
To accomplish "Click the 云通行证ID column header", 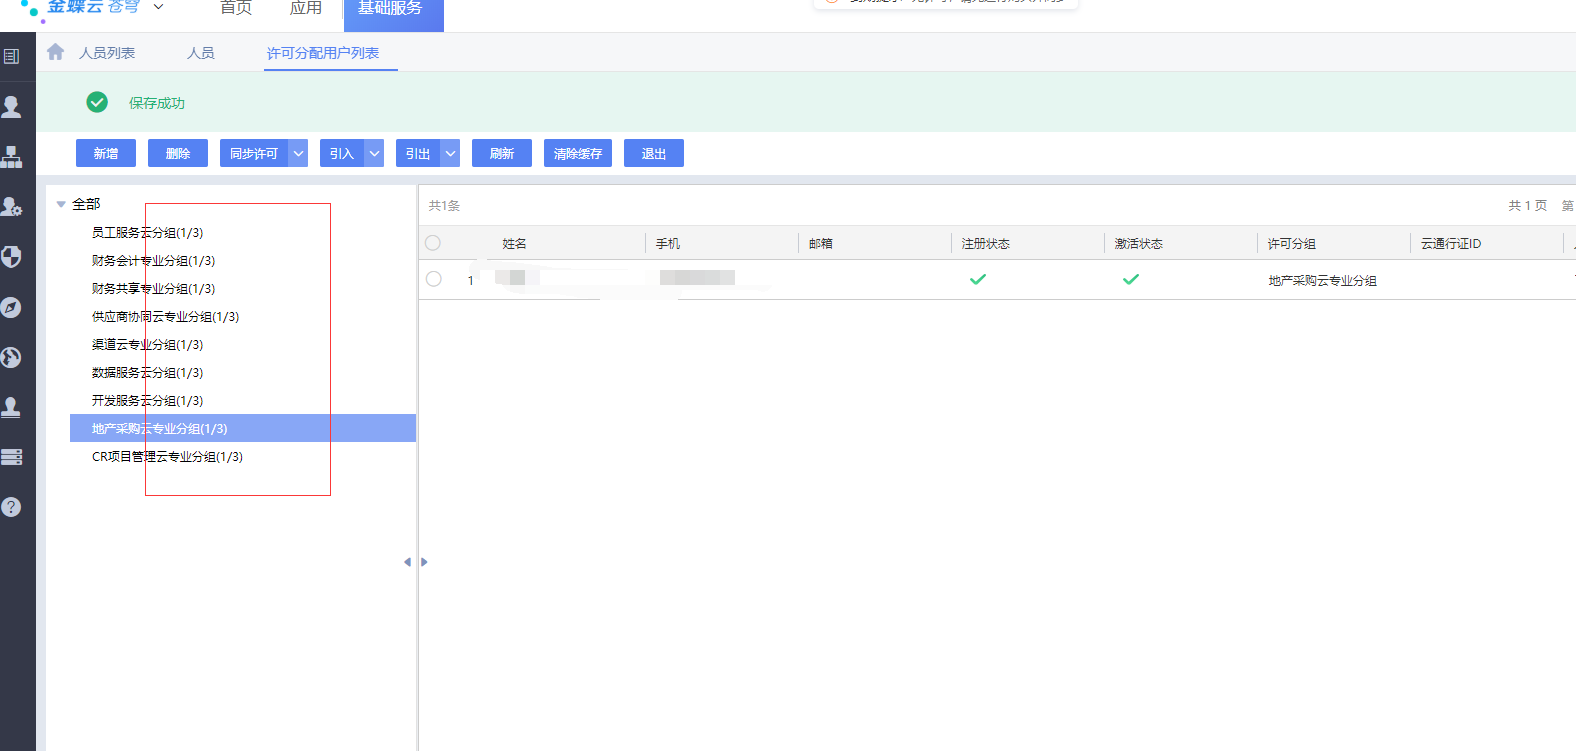I will pyautogui.click(x=1451, y=244).
